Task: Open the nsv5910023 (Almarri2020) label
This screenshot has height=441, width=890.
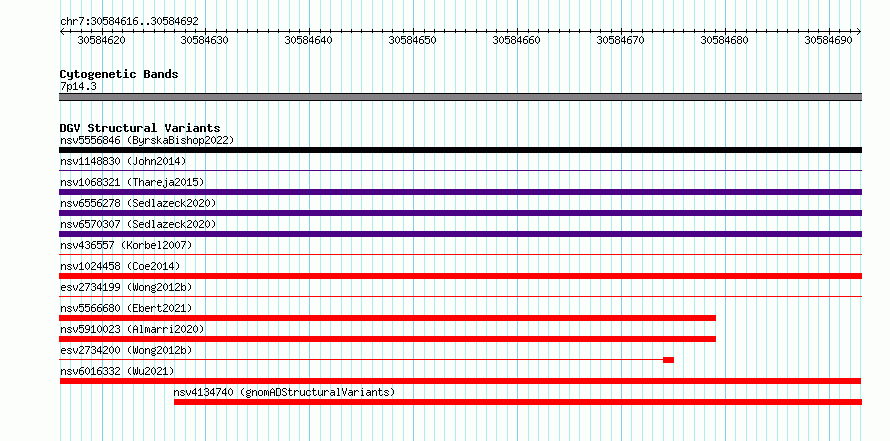Action: (132, 329)
